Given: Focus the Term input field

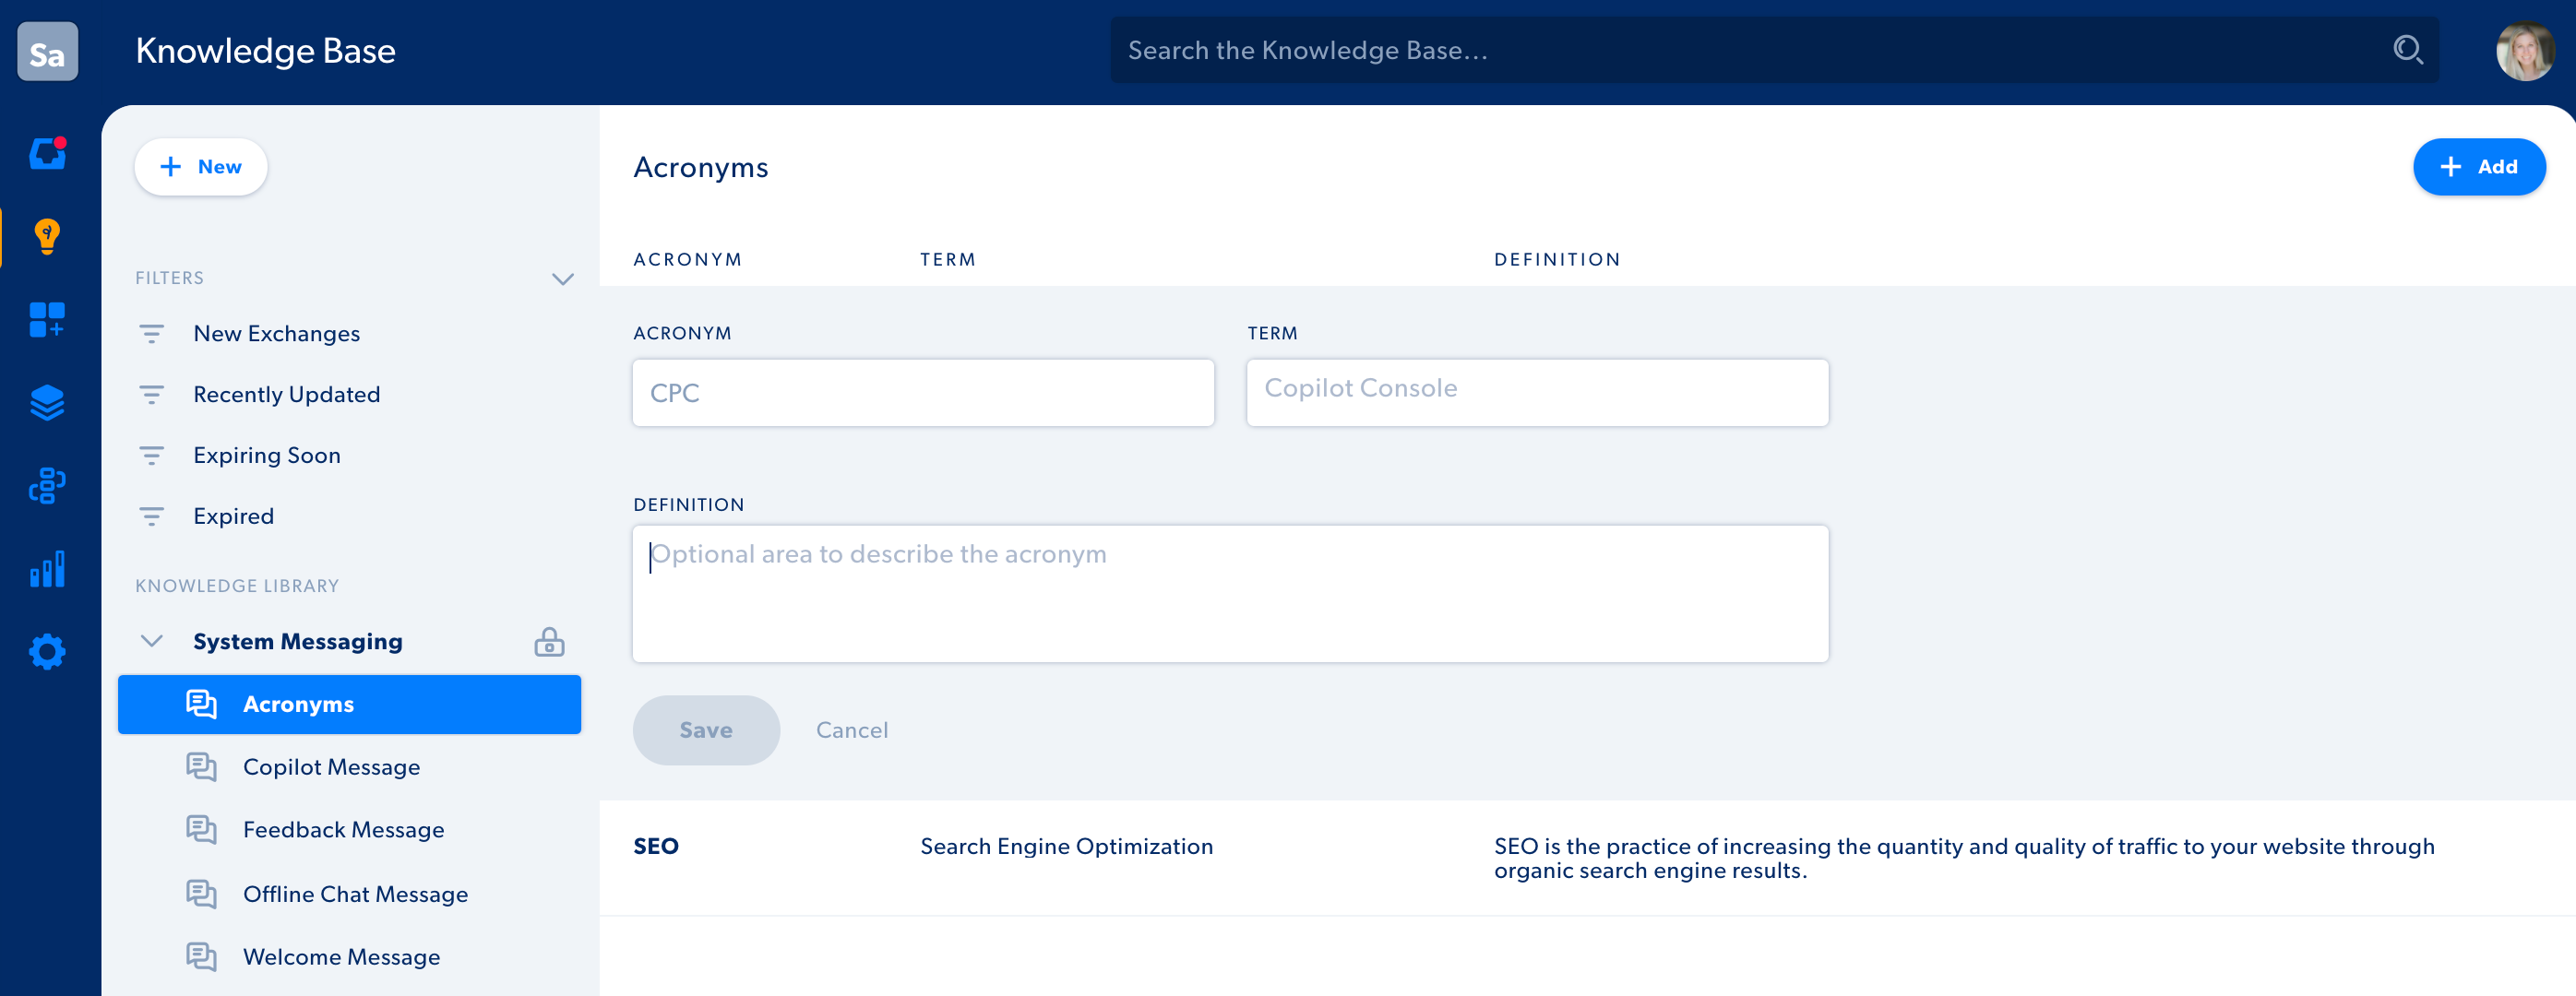Looking at the screenshot, I should pyautogui.click(x=1537, y=393).
